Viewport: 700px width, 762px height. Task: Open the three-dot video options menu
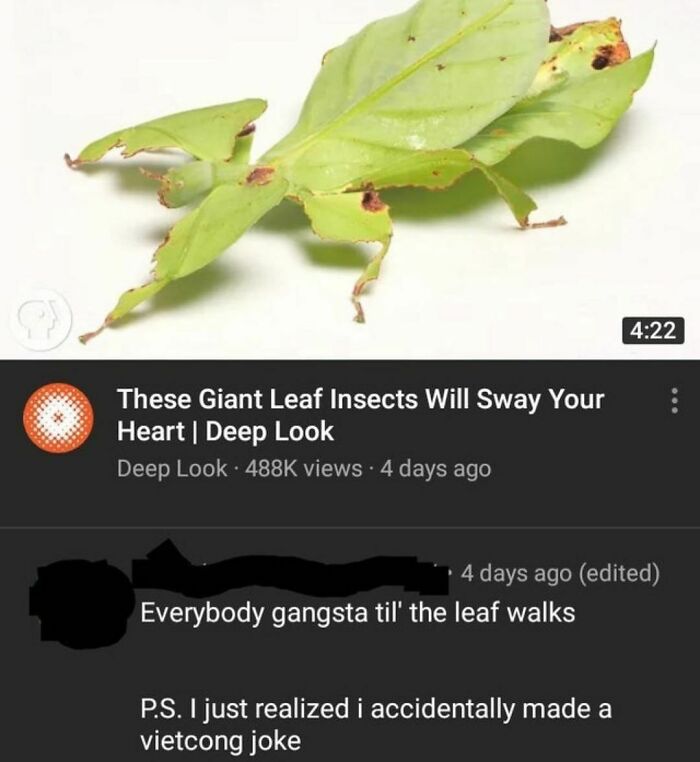click(674, 400)
